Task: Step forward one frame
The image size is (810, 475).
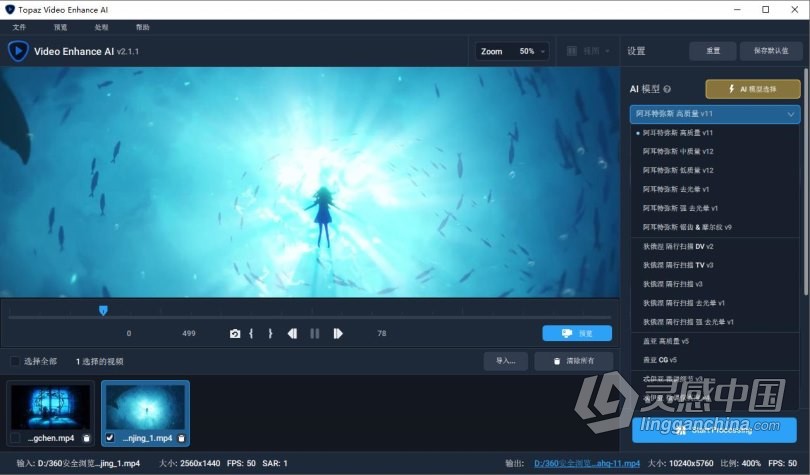Action: point(338,334)
